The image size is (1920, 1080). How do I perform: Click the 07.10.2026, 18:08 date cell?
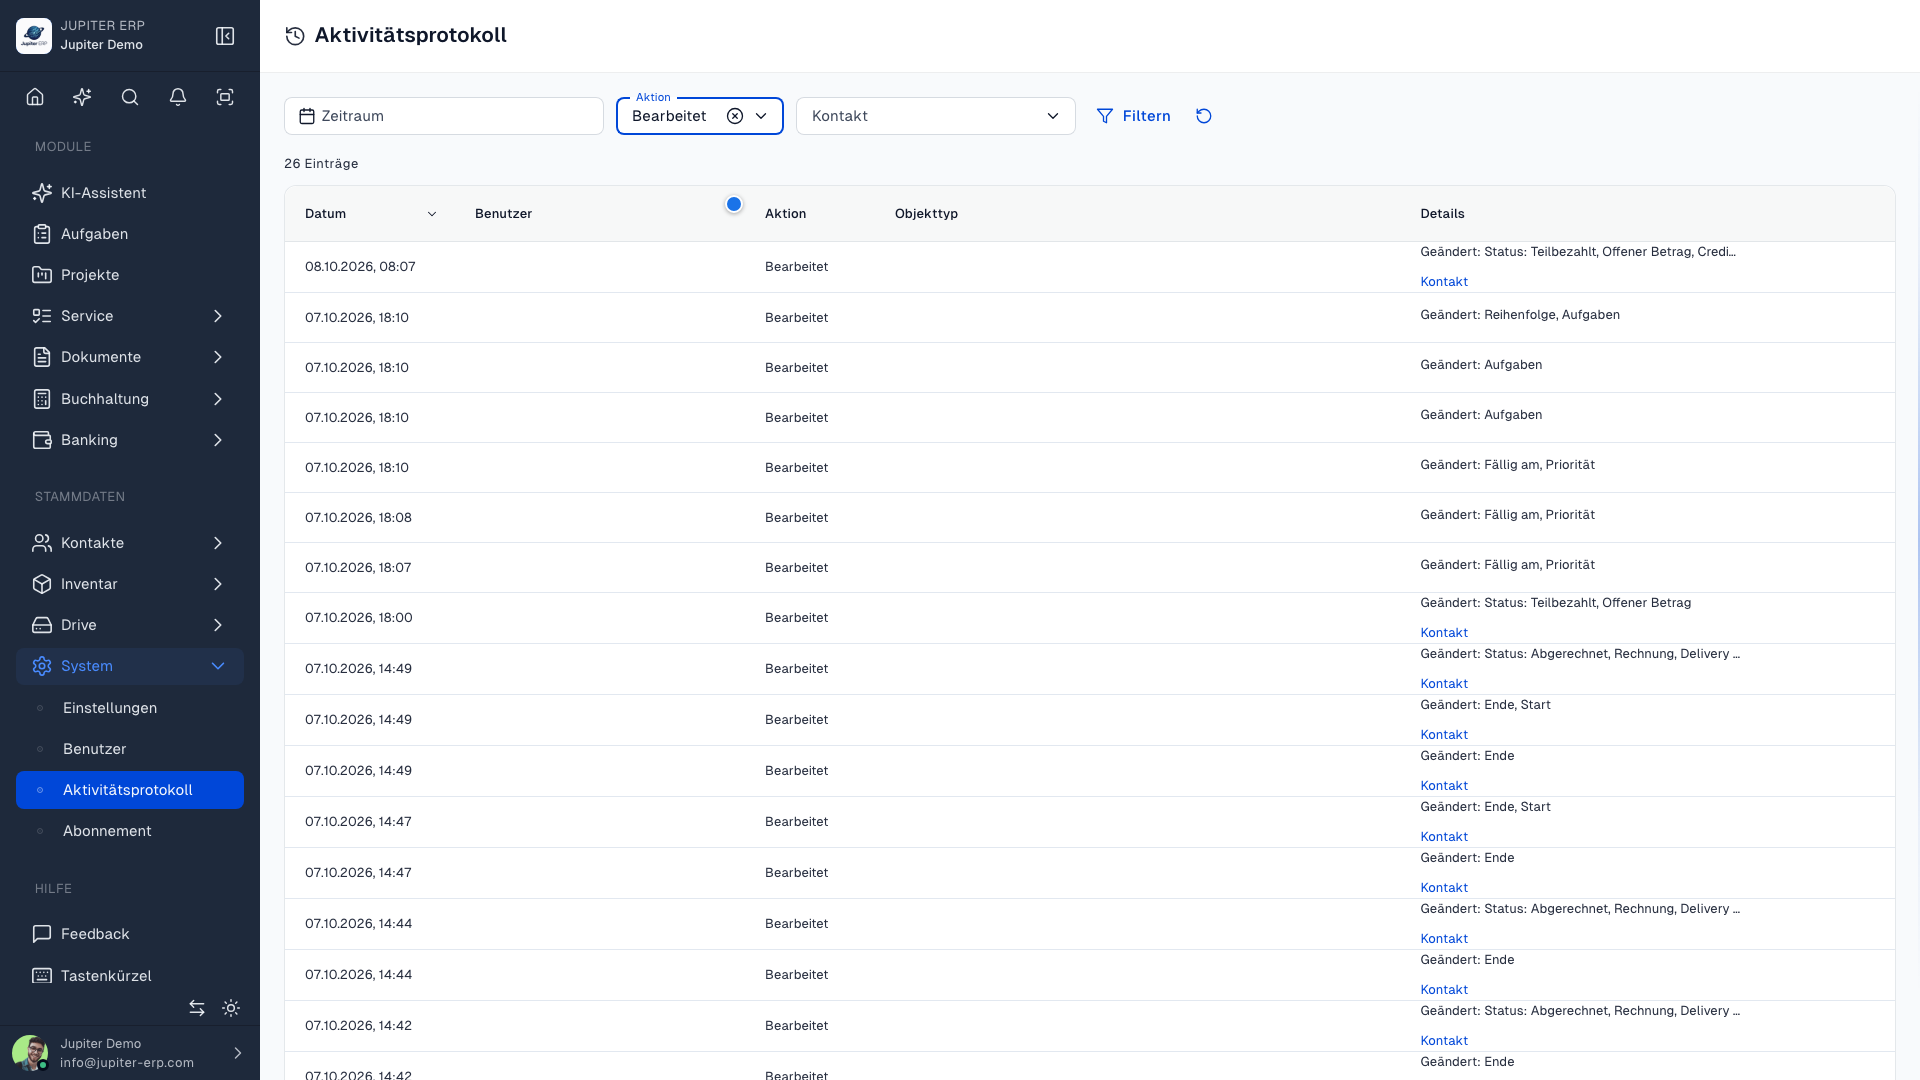click(x=358, y=518)
